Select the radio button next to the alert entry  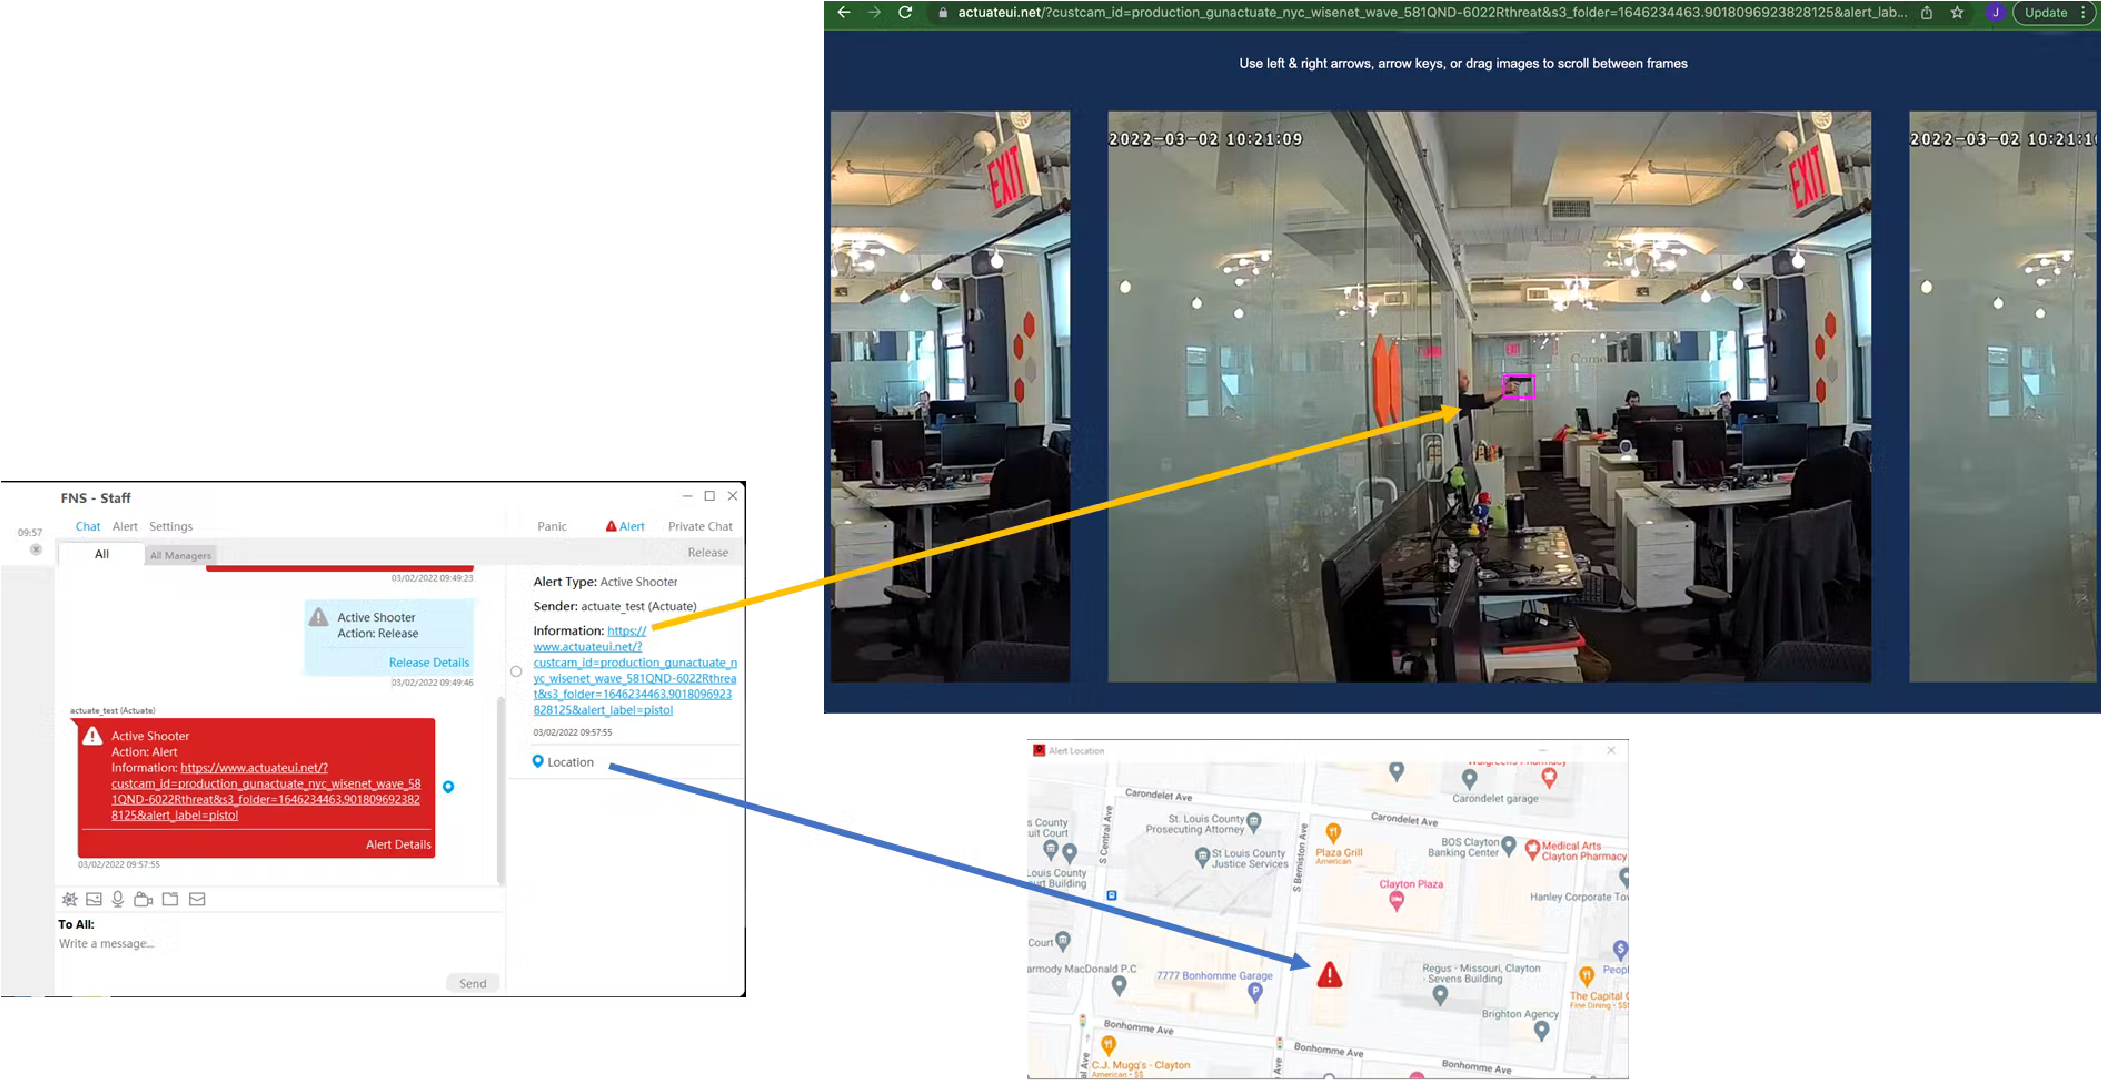coord(516,671)
